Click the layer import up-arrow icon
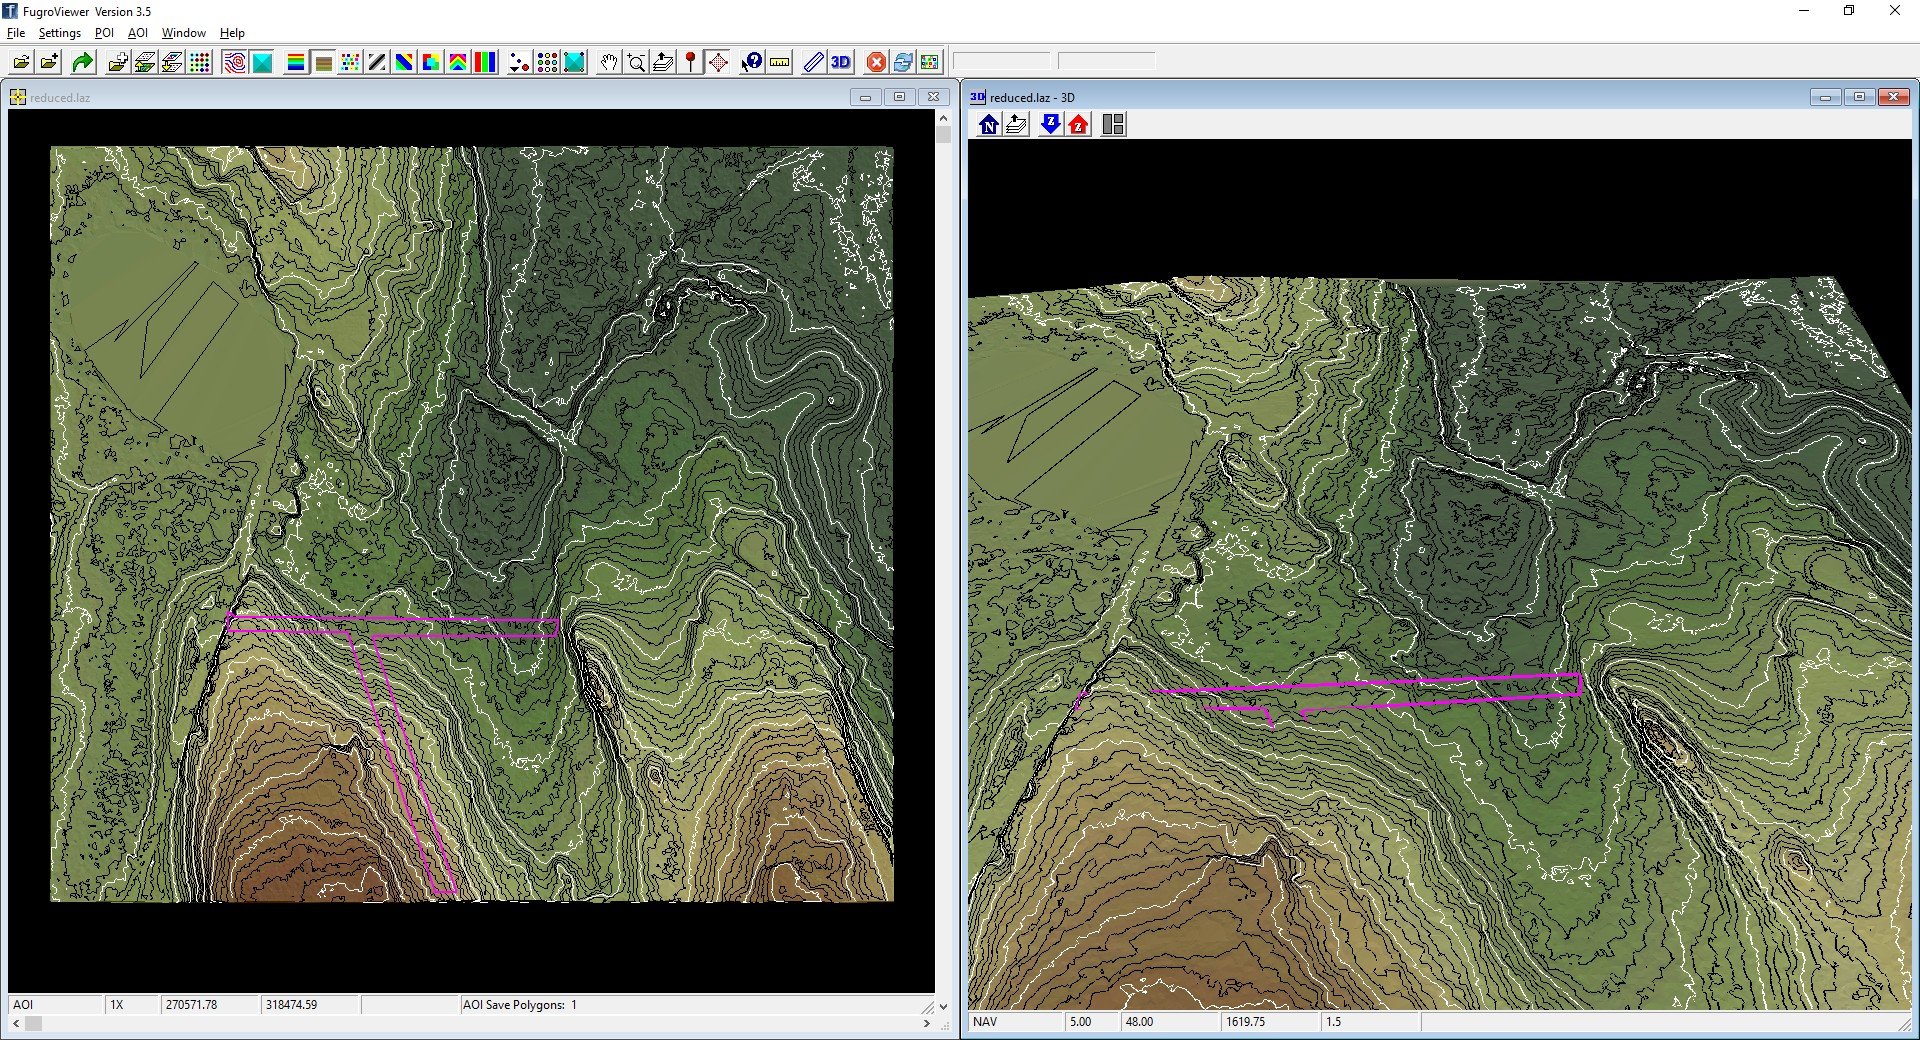Viewport: 1920px width, 1040px height. pos(145,62)
